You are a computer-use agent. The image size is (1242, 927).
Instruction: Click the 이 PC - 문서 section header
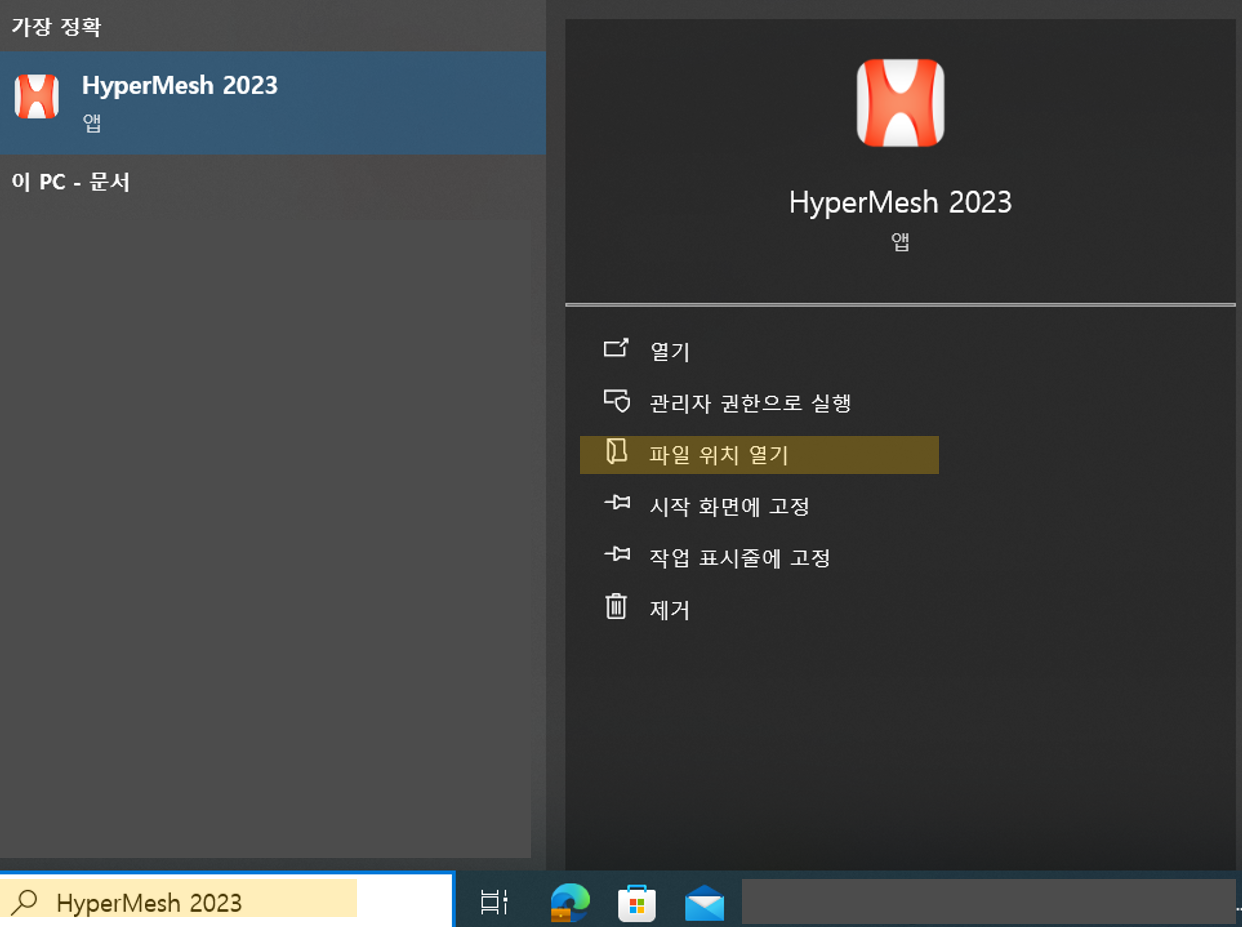[x=70, y=182]
